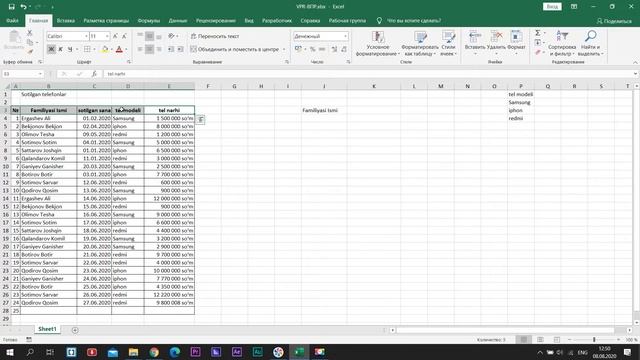Screen dimensions: 640x360
Task: Click Объединить и поместить в центре button
Action: [x=235, y=49]
